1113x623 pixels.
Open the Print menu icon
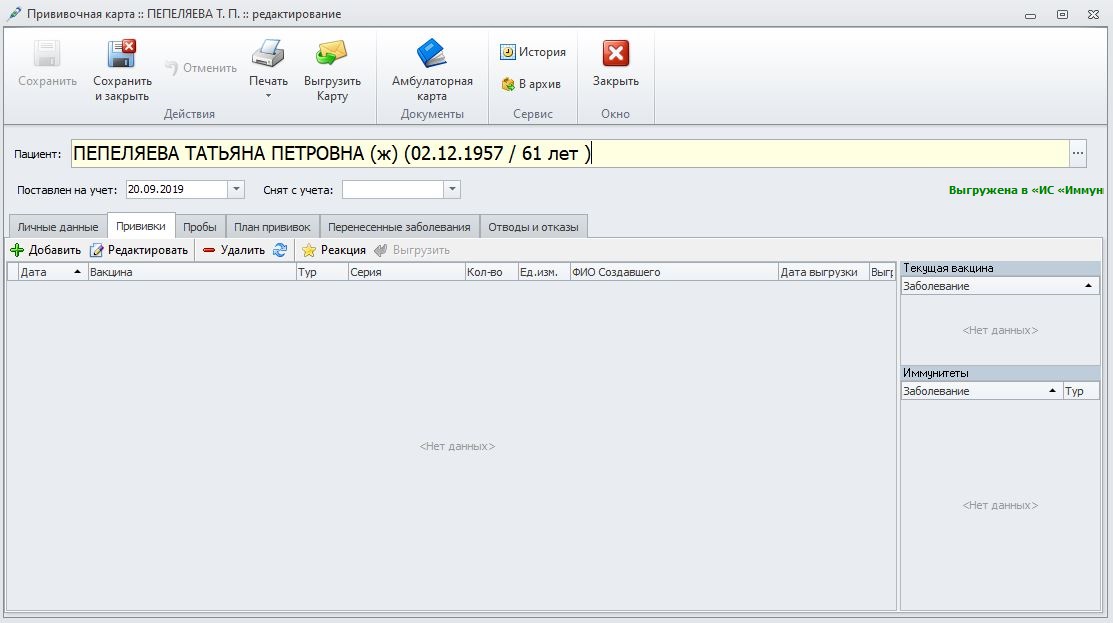pos(268,53)
